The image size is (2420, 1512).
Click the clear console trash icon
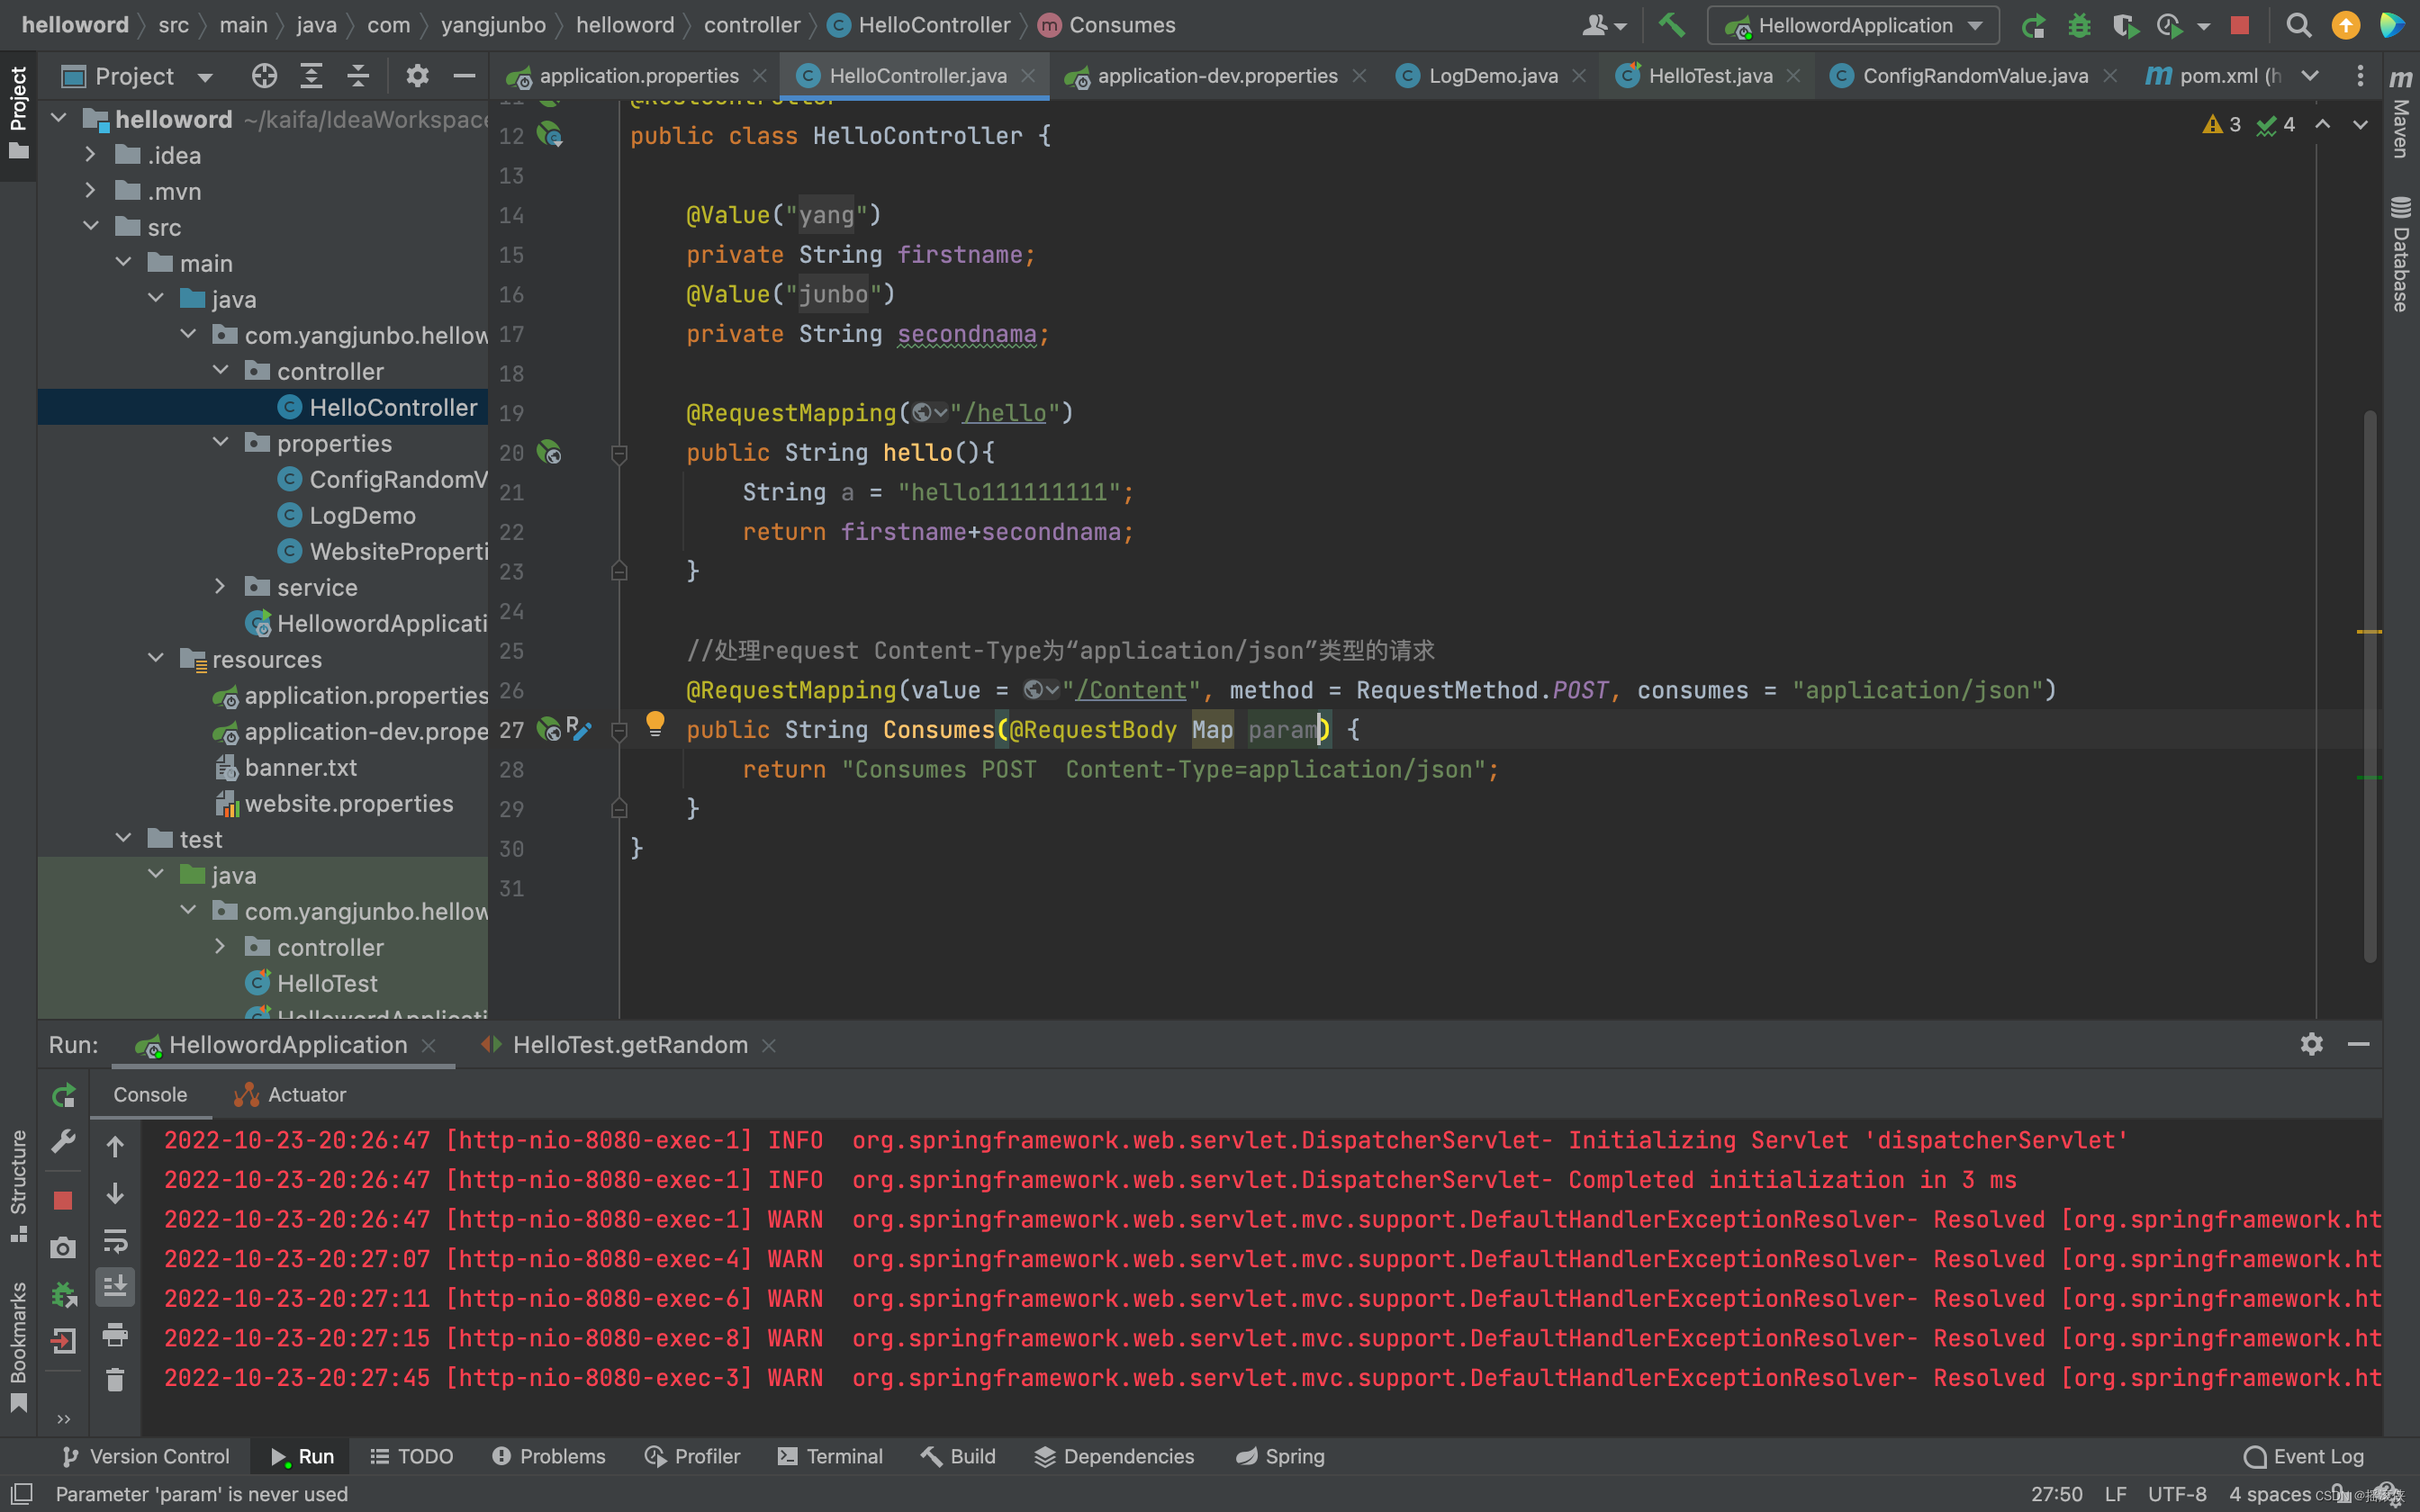[x=115, y=1380]
